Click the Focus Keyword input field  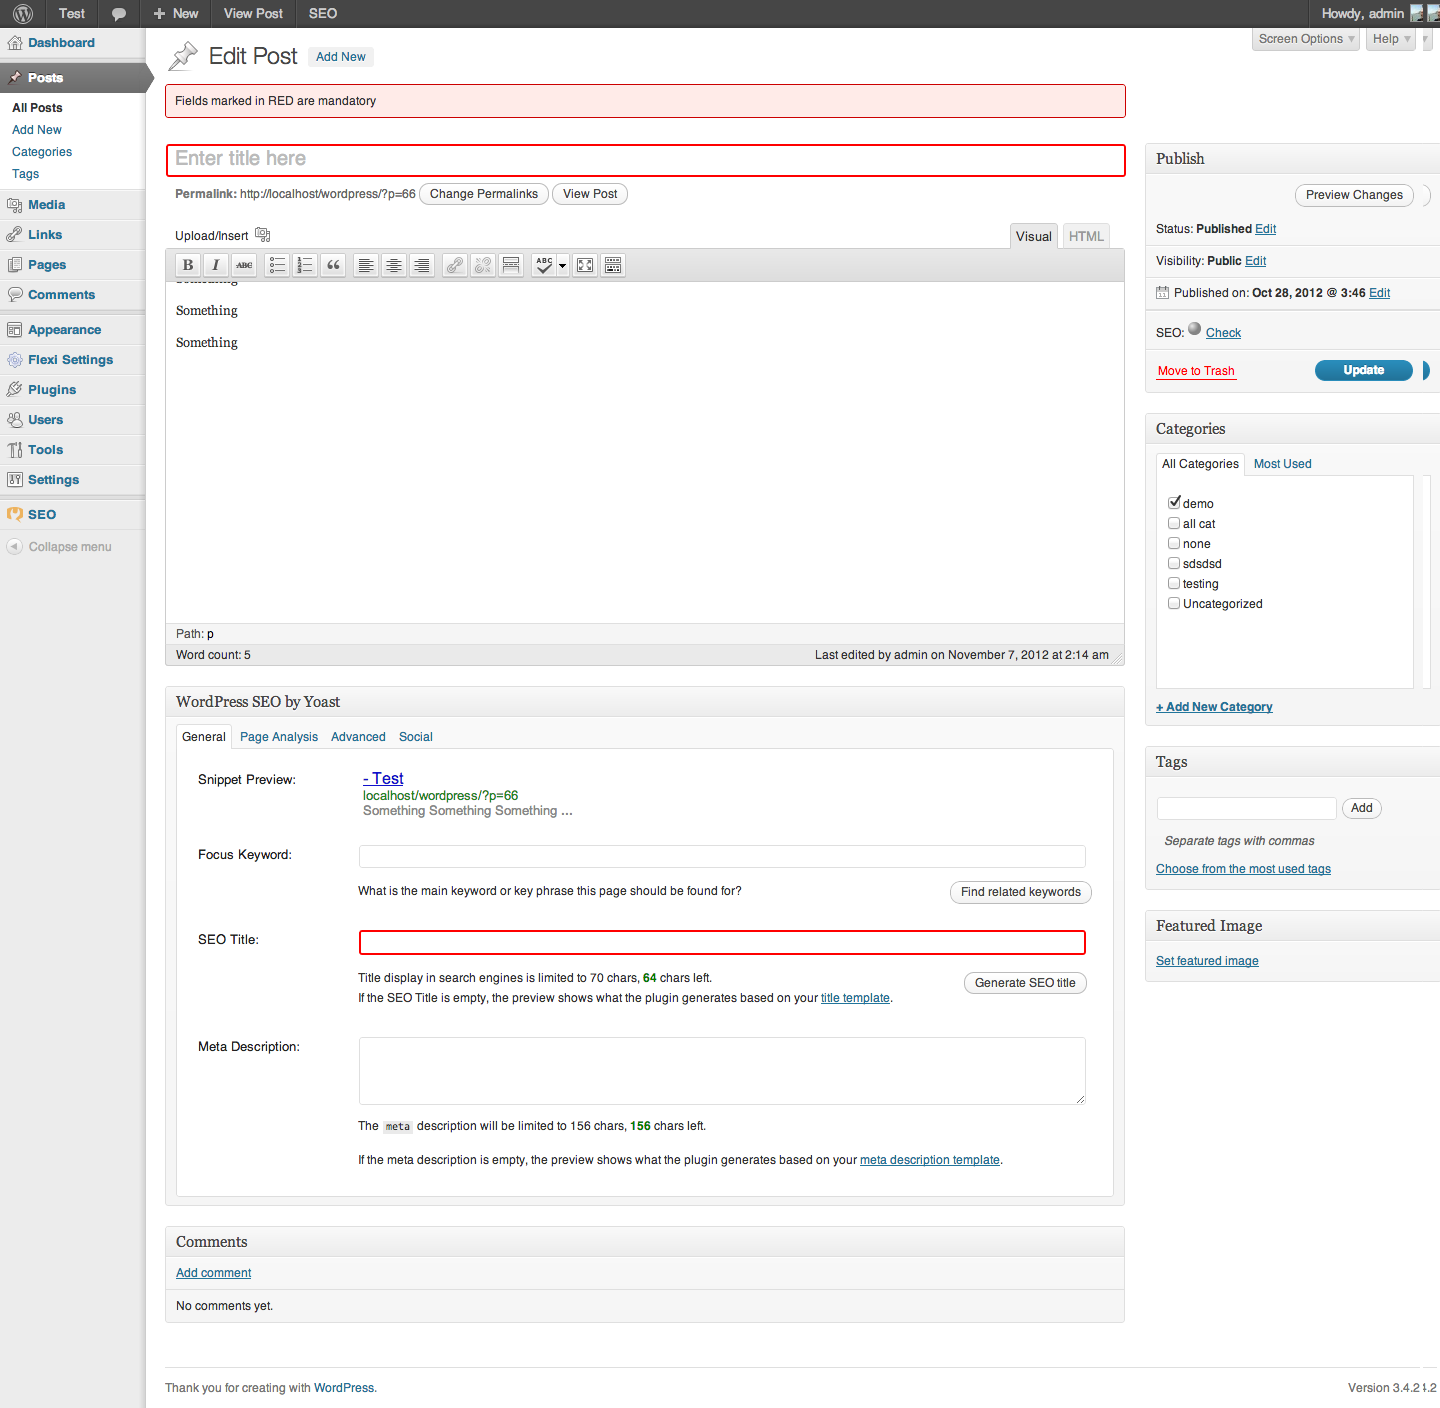(722, 856)
